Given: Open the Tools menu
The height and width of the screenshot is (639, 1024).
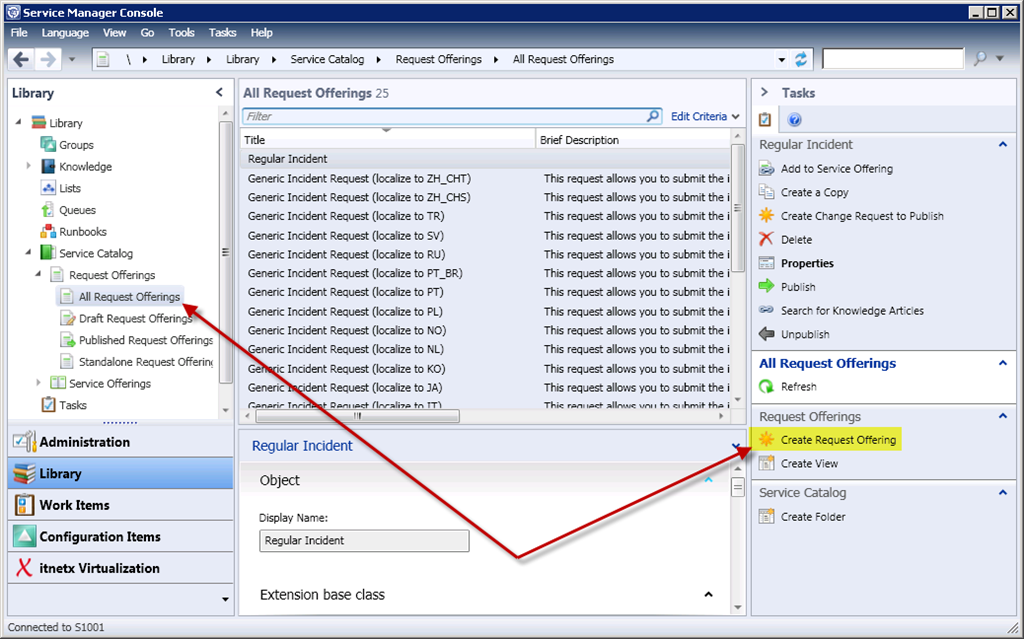Looking at the screenshot, I should 181,33.
